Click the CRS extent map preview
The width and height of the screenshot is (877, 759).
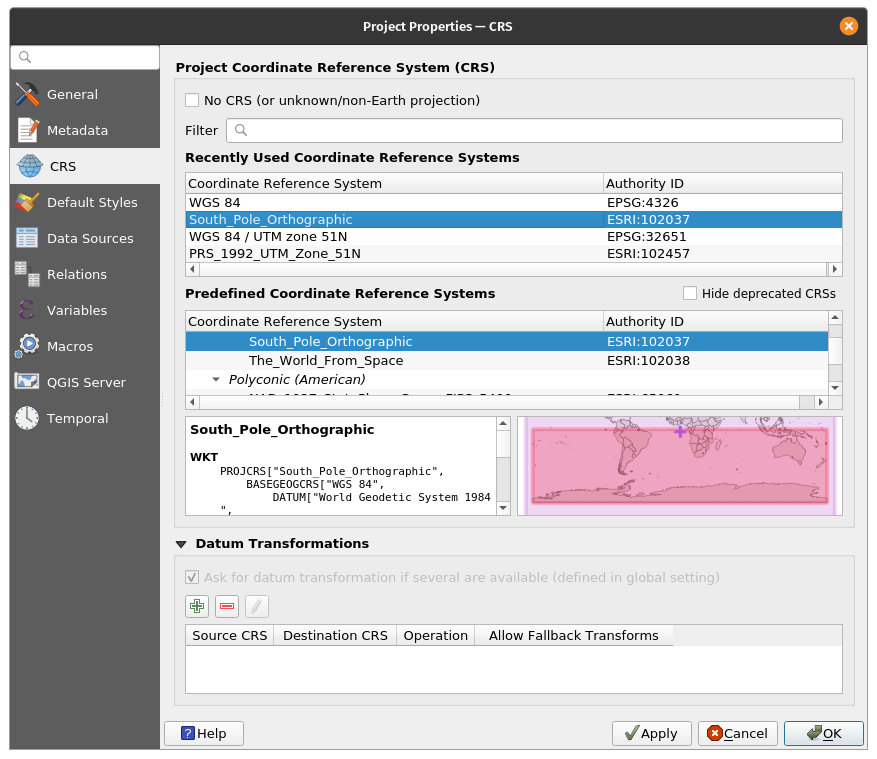679,466
